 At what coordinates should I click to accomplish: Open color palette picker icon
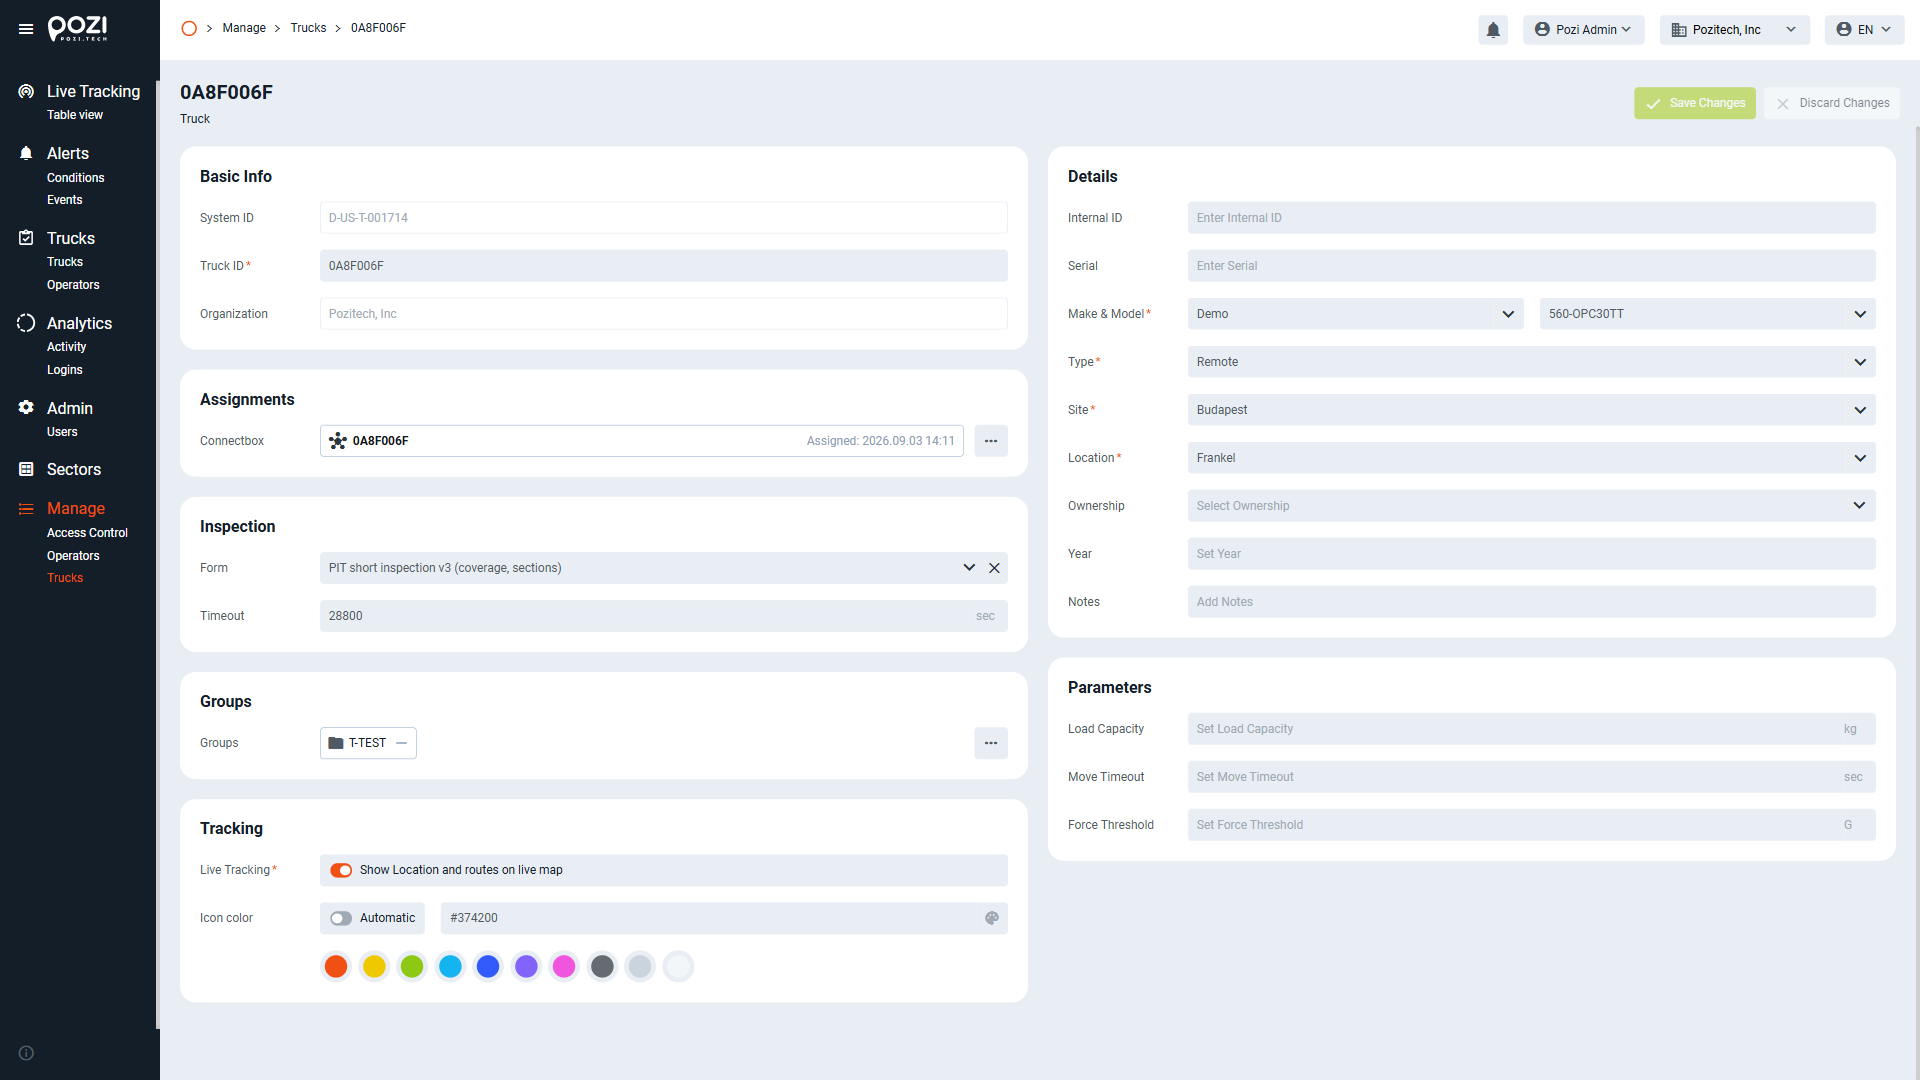(992, 918)
